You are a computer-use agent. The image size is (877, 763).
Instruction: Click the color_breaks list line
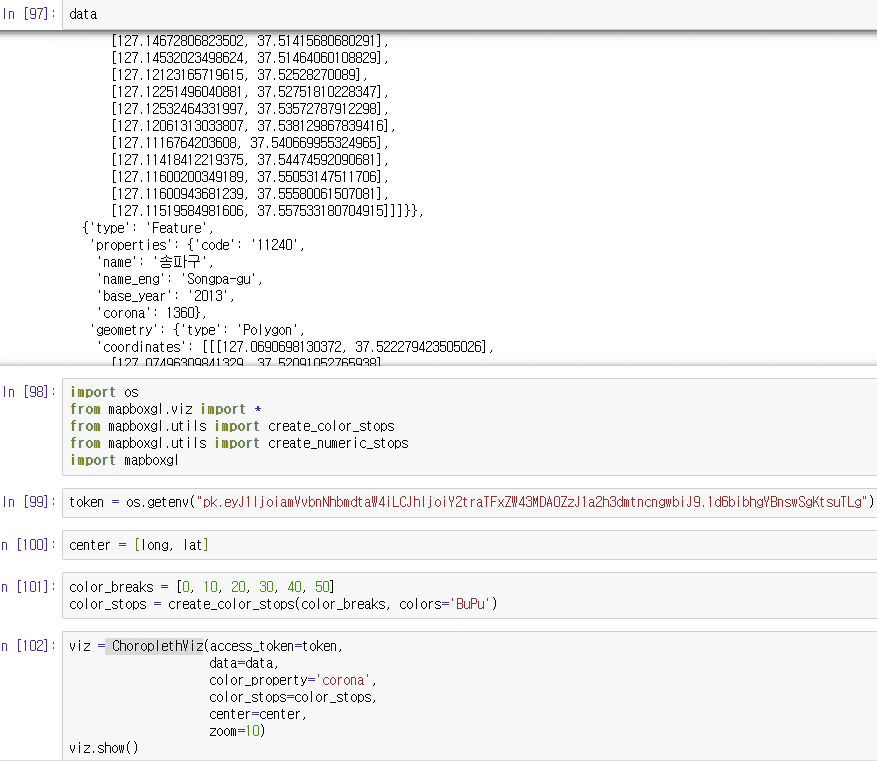pos(202,587)
